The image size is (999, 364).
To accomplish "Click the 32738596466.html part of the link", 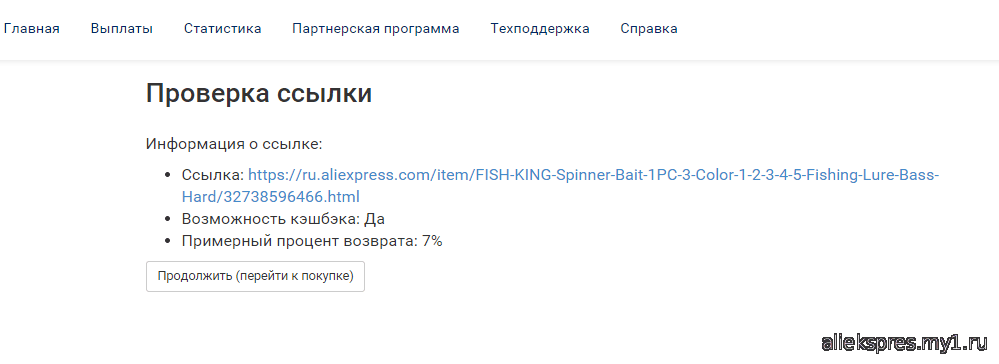I will coord(292,196).
